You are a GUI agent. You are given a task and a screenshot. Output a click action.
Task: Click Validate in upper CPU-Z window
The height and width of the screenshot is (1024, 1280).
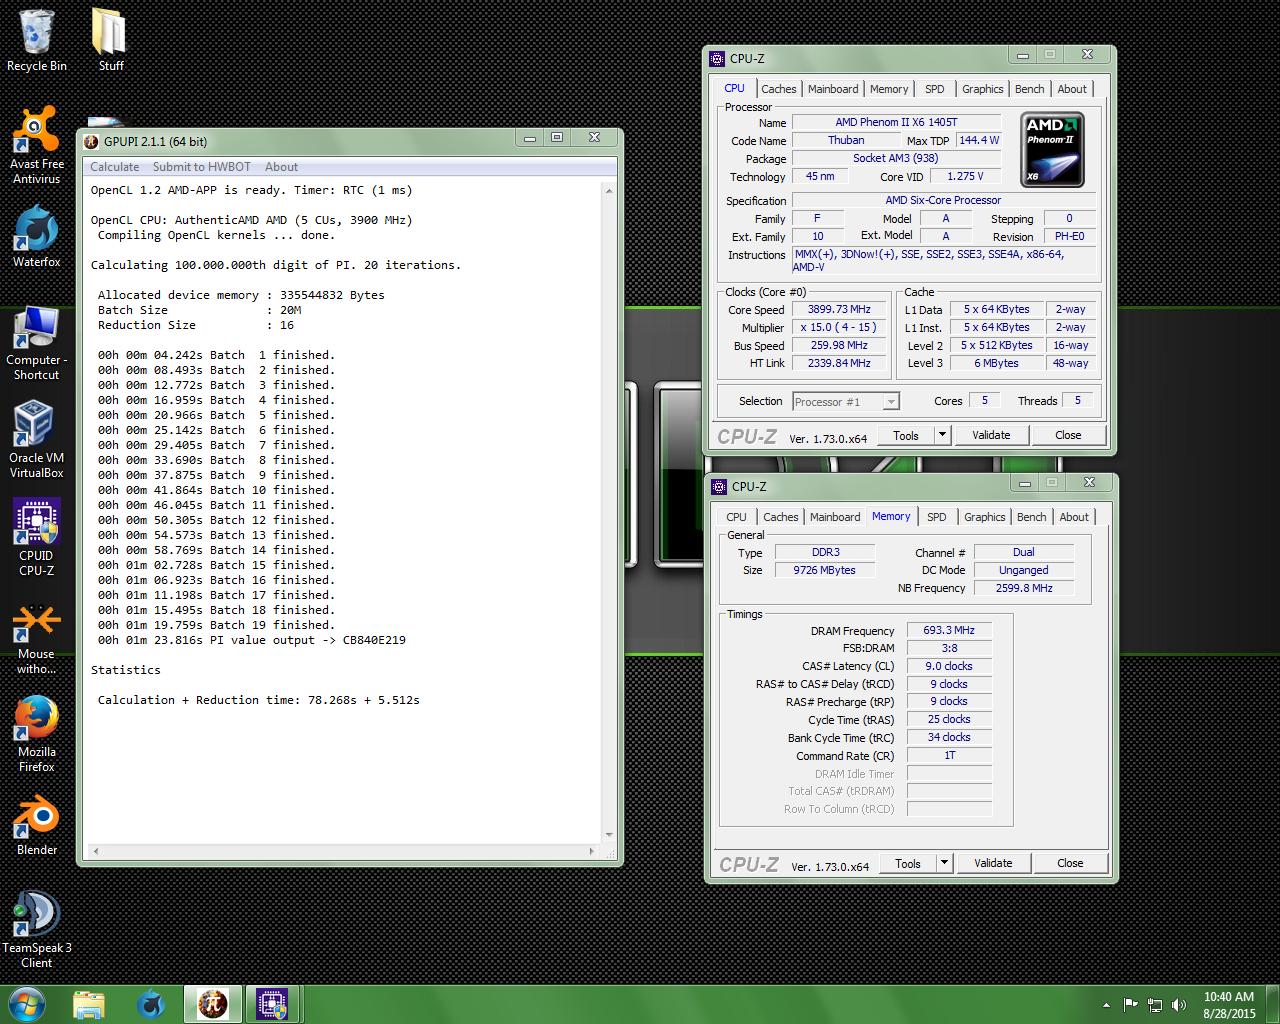tap(991, 435)
